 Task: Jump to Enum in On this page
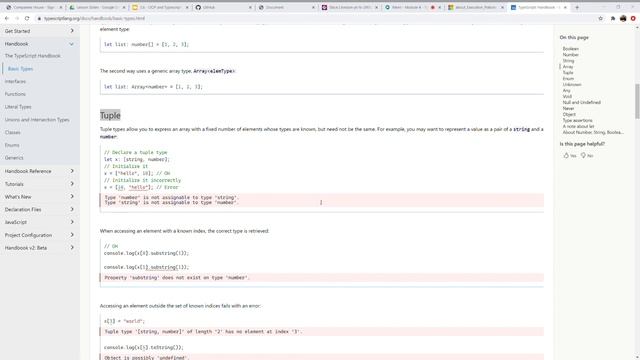click(568, 79)
